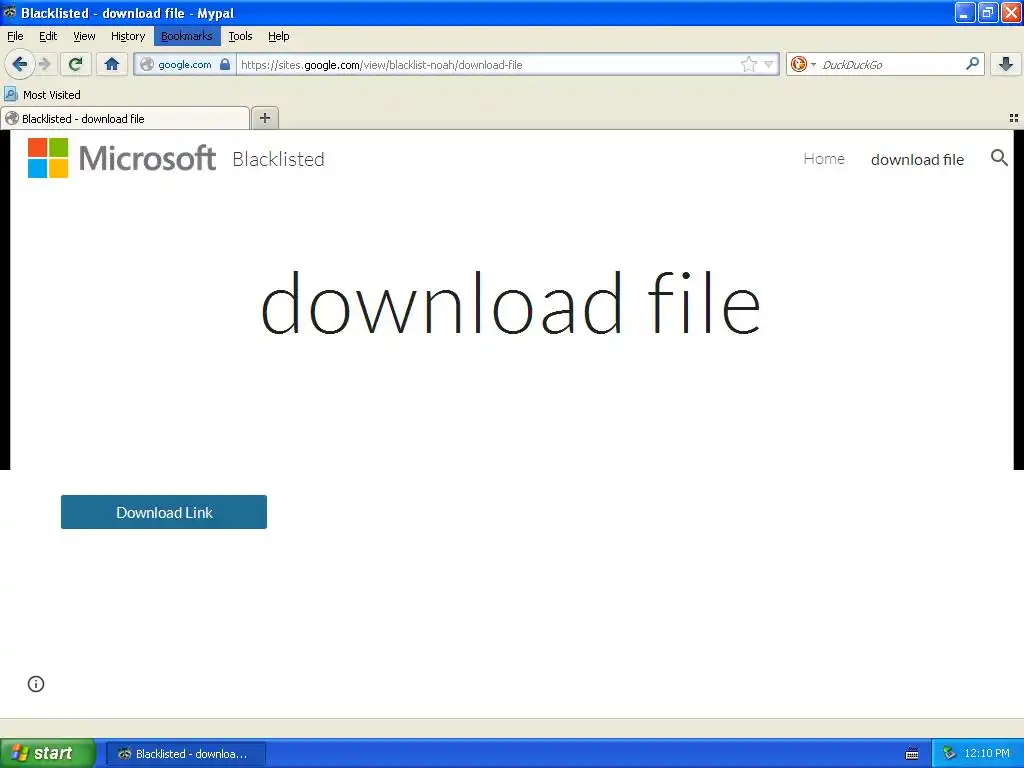Open the DuckDuckGo search engine selector
The width and height of the screenshot is (1024, 768).
click(x=803, y=64)
